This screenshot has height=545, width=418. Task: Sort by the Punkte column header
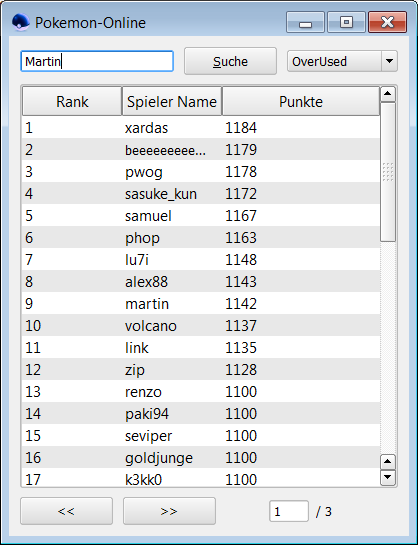[x=301, y=101]
